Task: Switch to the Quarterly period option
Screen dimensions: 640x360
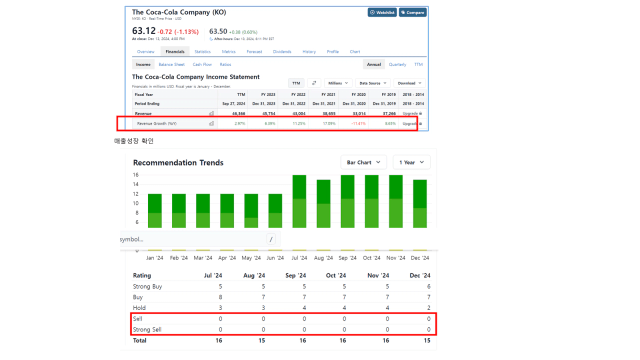Action: pyautogui.click(x=398, y=64)
